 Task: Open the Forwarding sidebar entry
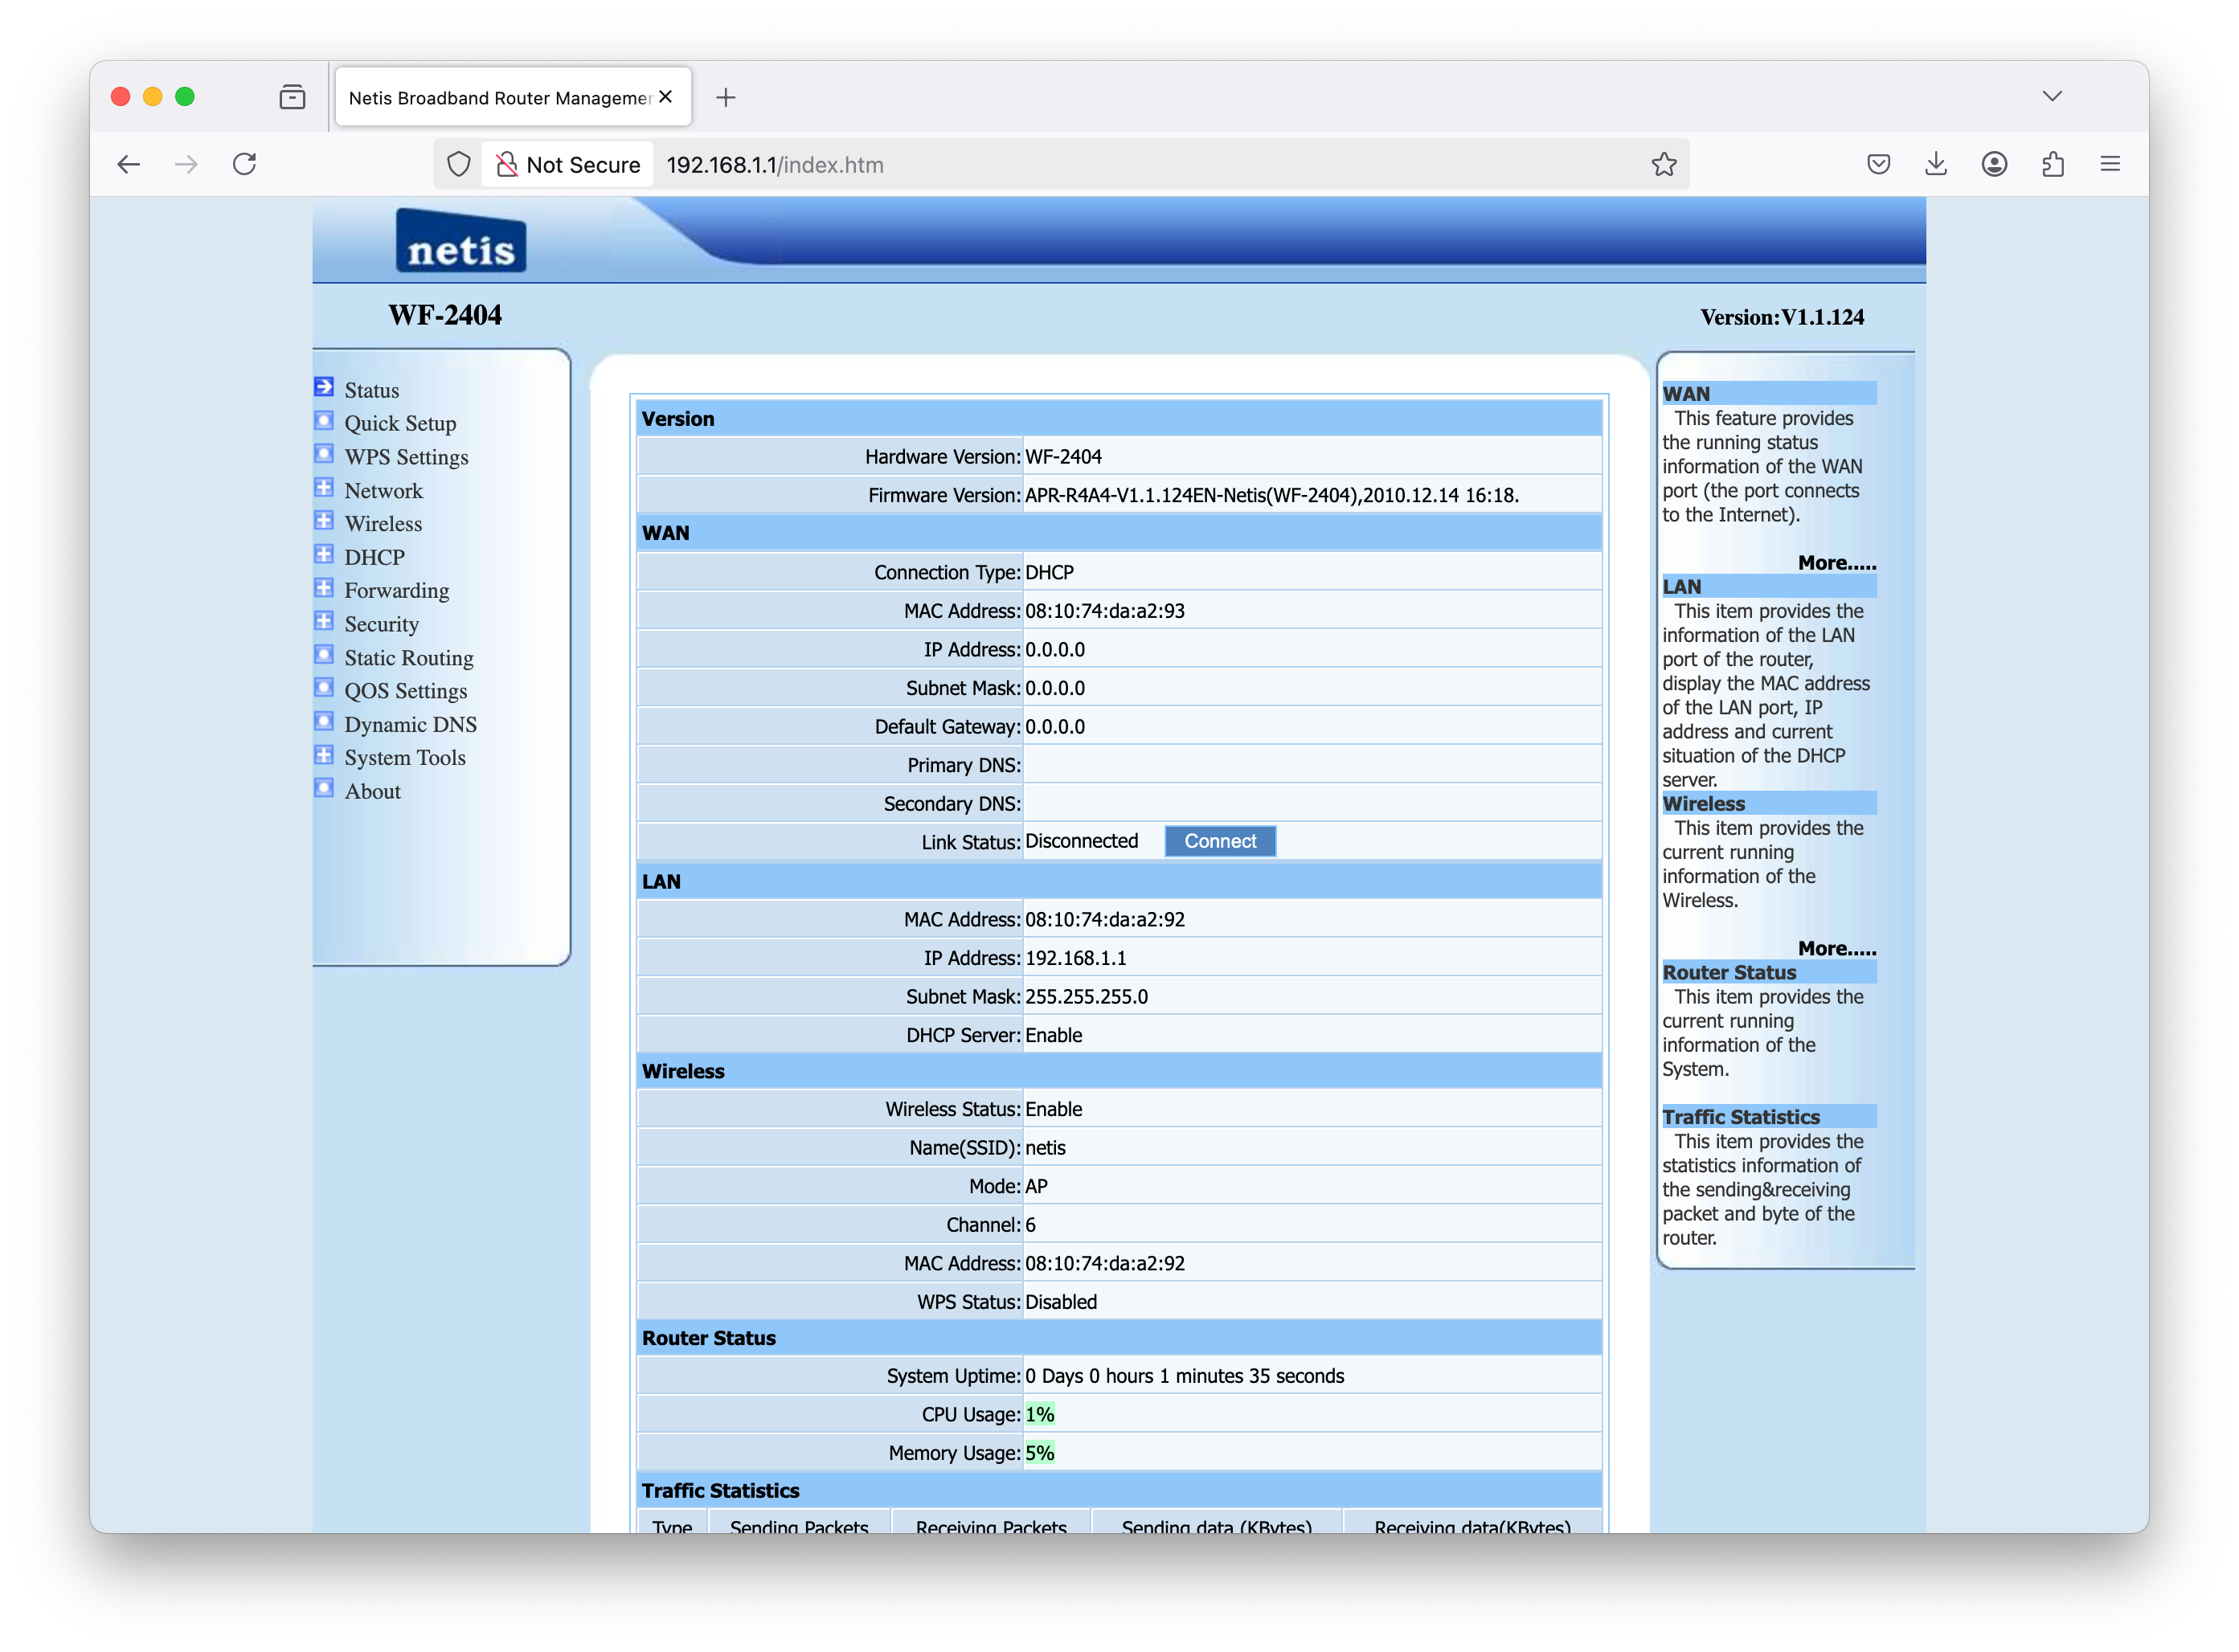(396, 591)
